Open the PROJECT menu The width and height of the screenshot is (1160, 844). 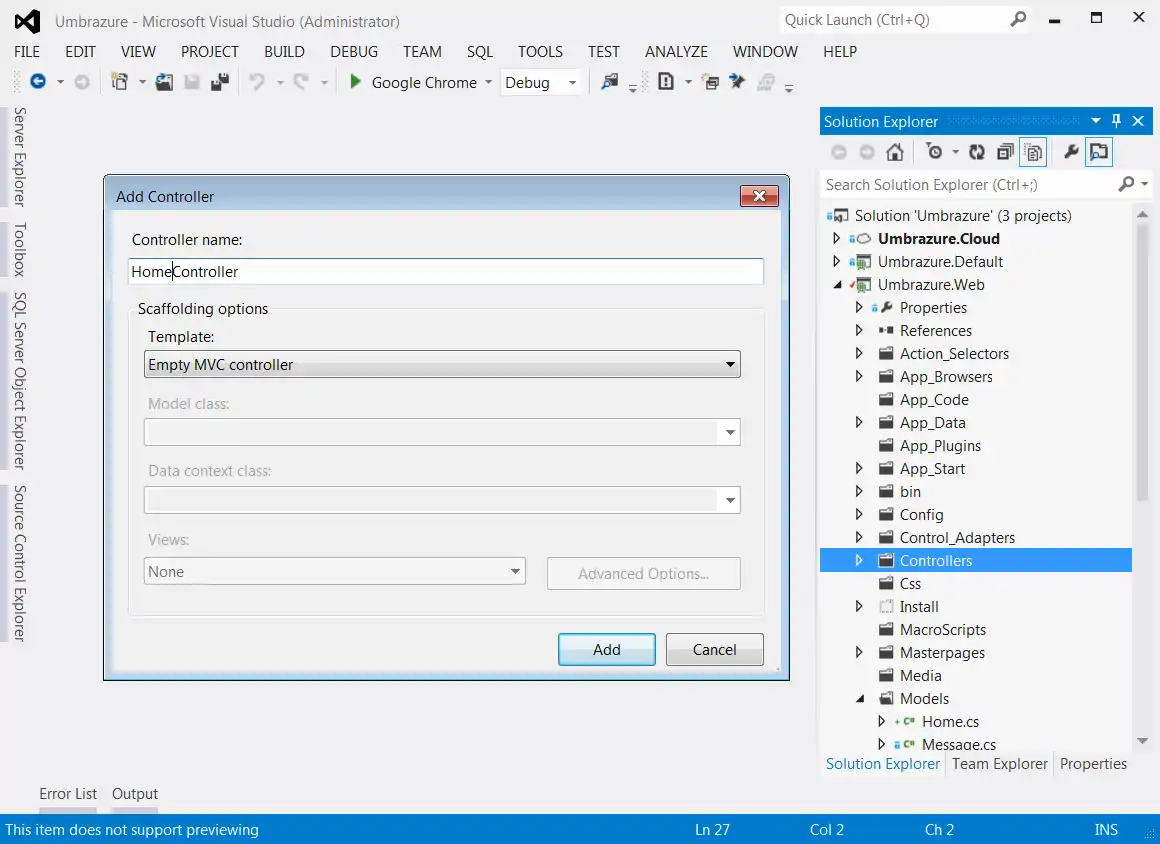(210, 52)
